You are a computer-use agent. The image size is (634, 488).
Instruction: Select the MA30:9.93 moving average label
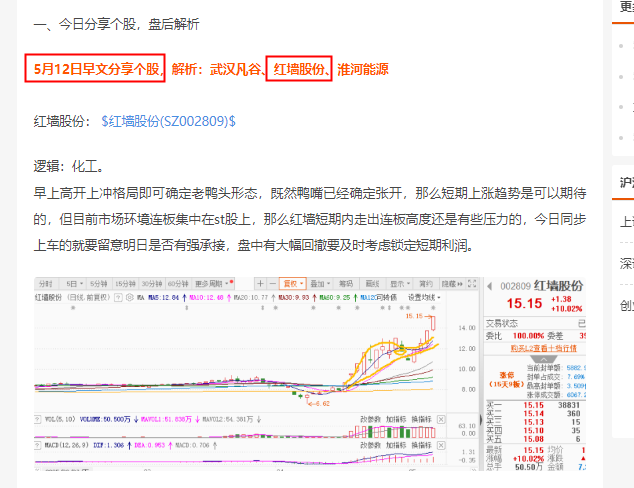294,298
